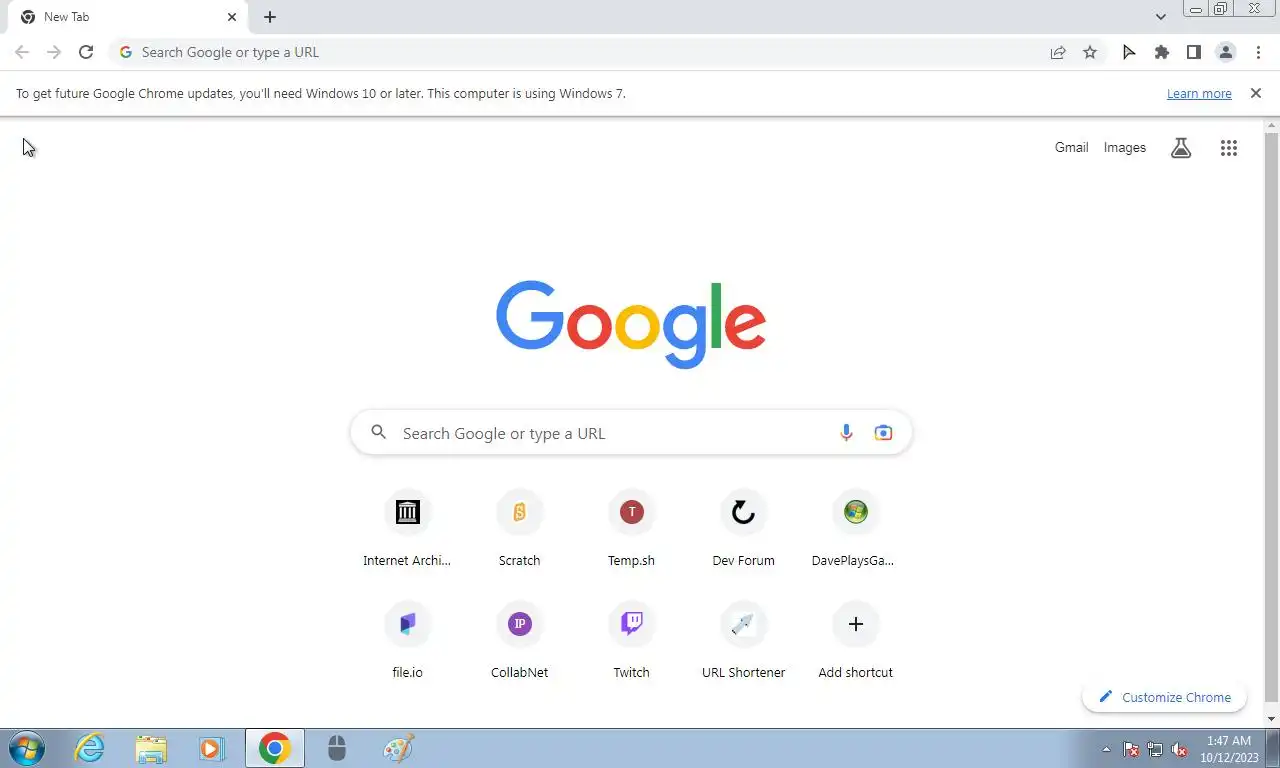Viewport: 1280px width, 768px height.
Task: Open the file.io shortcut
Action: tap(407, 642)
